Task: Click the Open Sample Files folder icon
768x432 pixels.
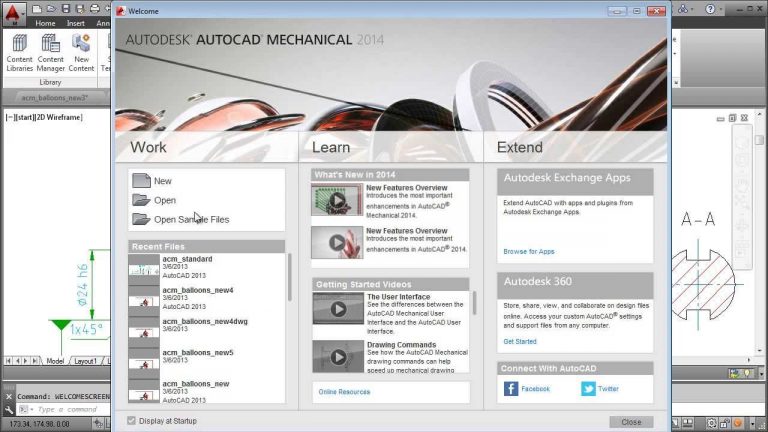Action: point(141,219)
